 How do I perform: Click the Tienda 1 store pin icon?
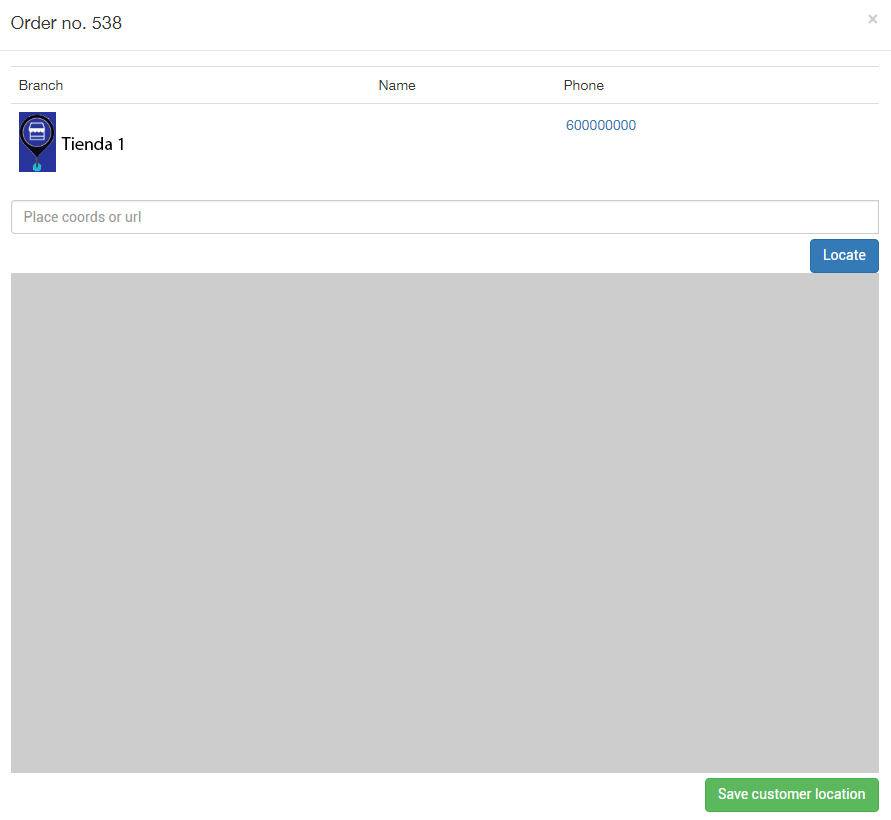(38, 142)
